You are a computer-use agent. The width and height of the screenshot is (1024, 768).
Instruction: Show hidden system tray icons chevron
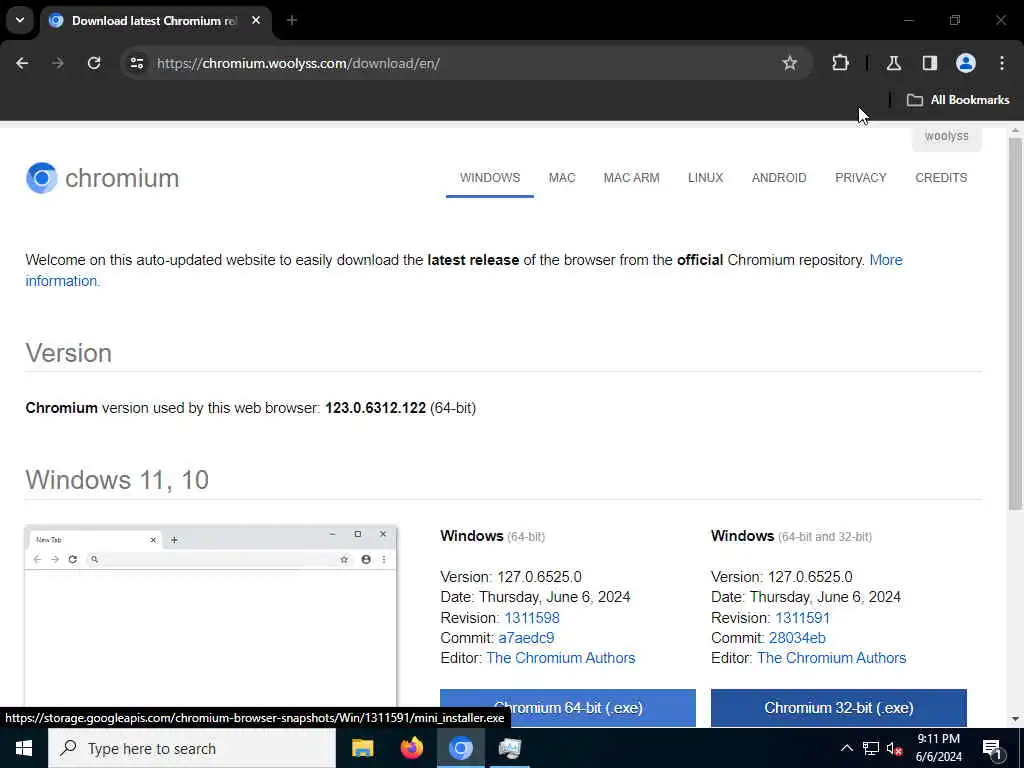[x=846, y=748]
